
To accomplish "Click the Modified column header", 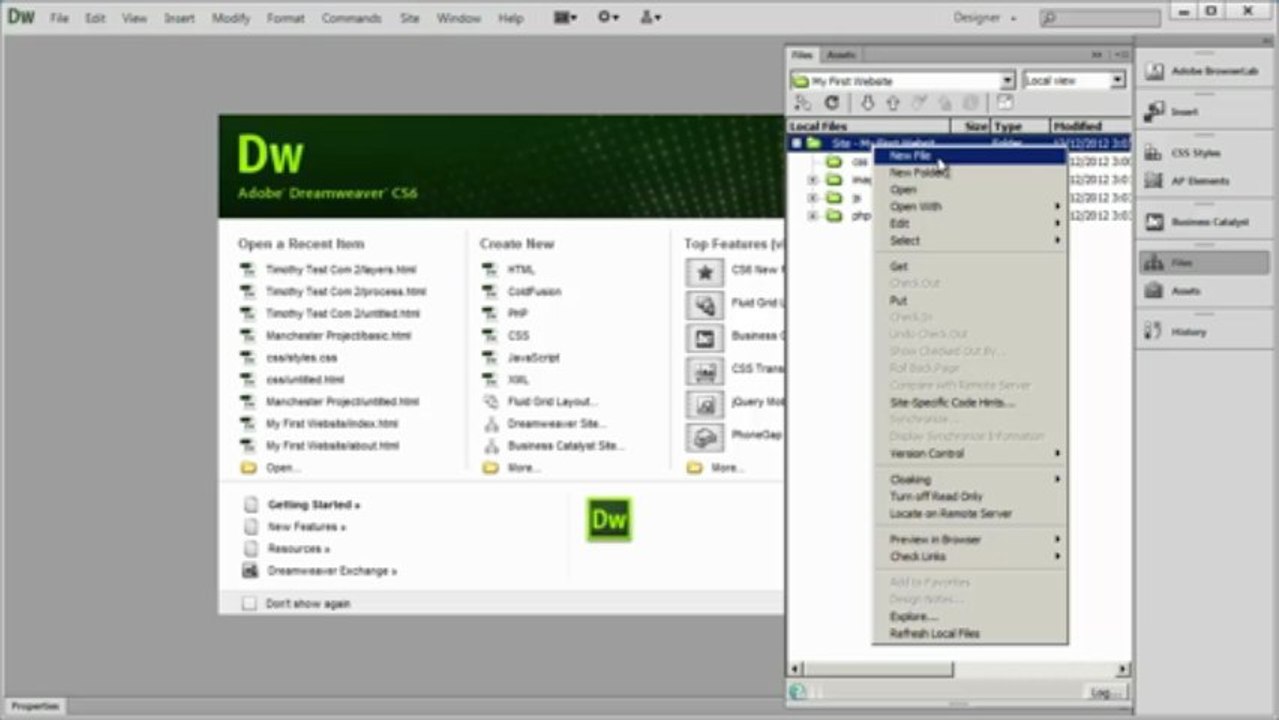I will 1090,126.
